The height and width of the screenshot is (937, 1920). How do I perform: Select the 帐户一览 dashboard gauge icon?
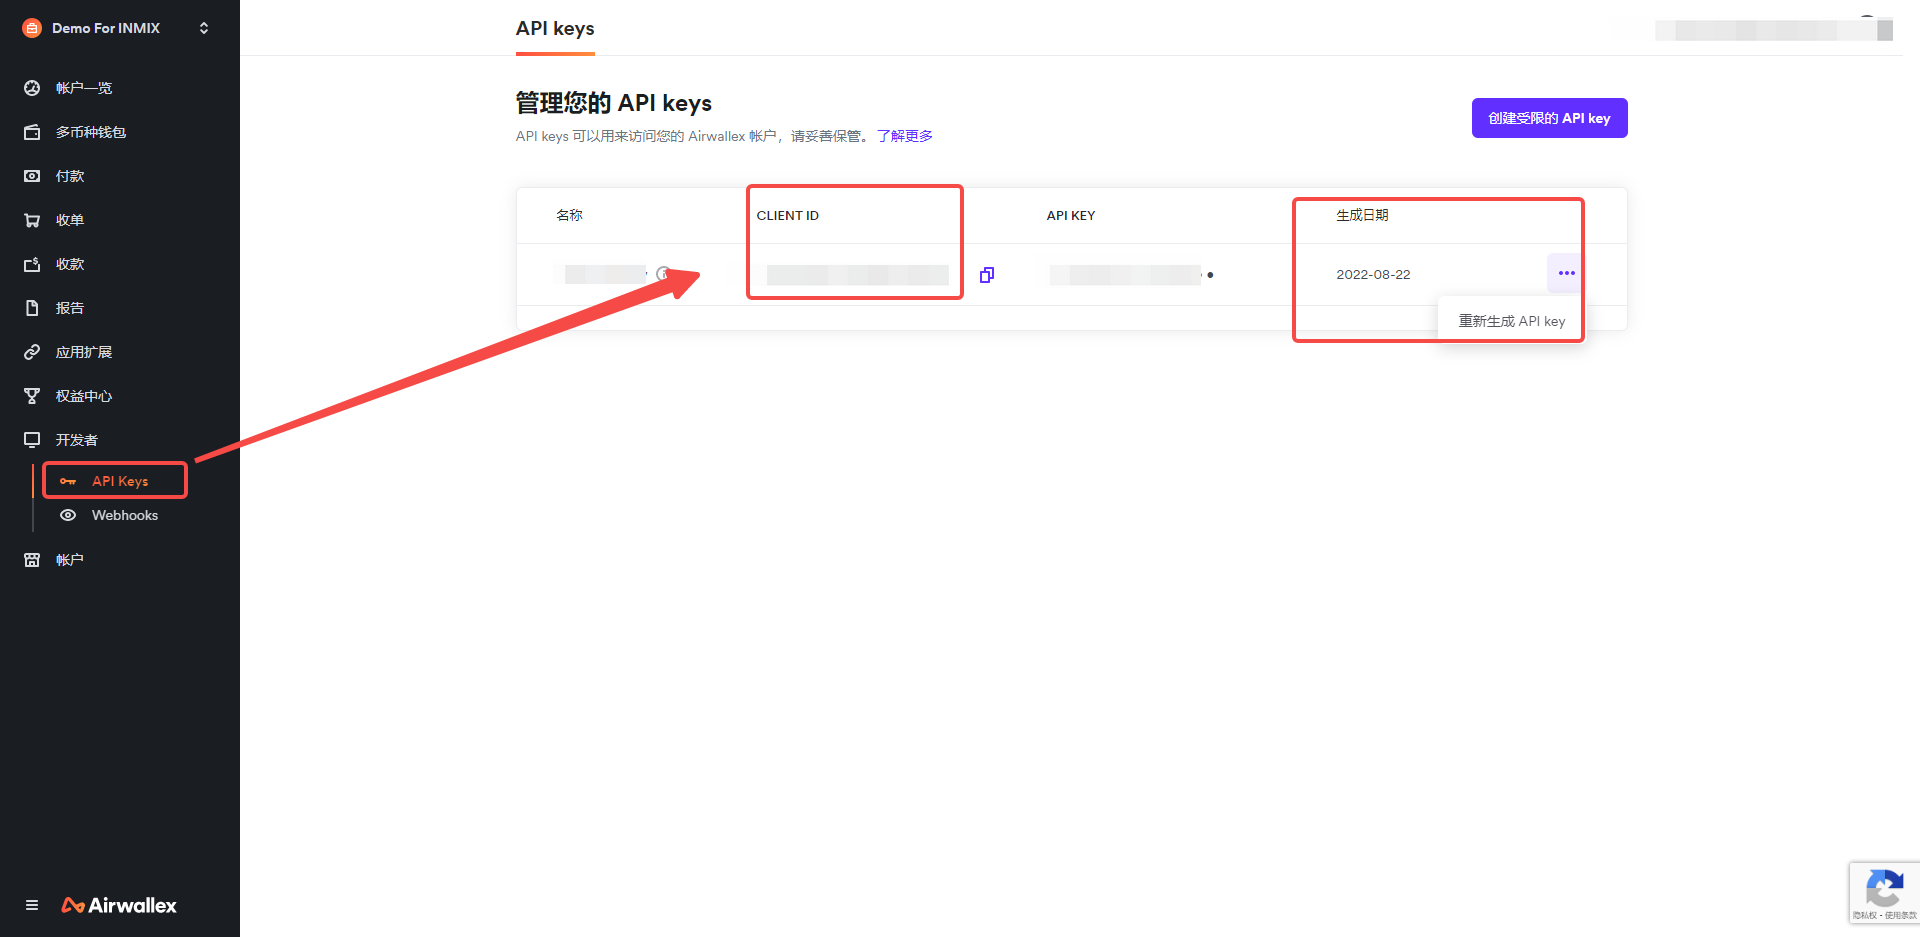point(31,88)
